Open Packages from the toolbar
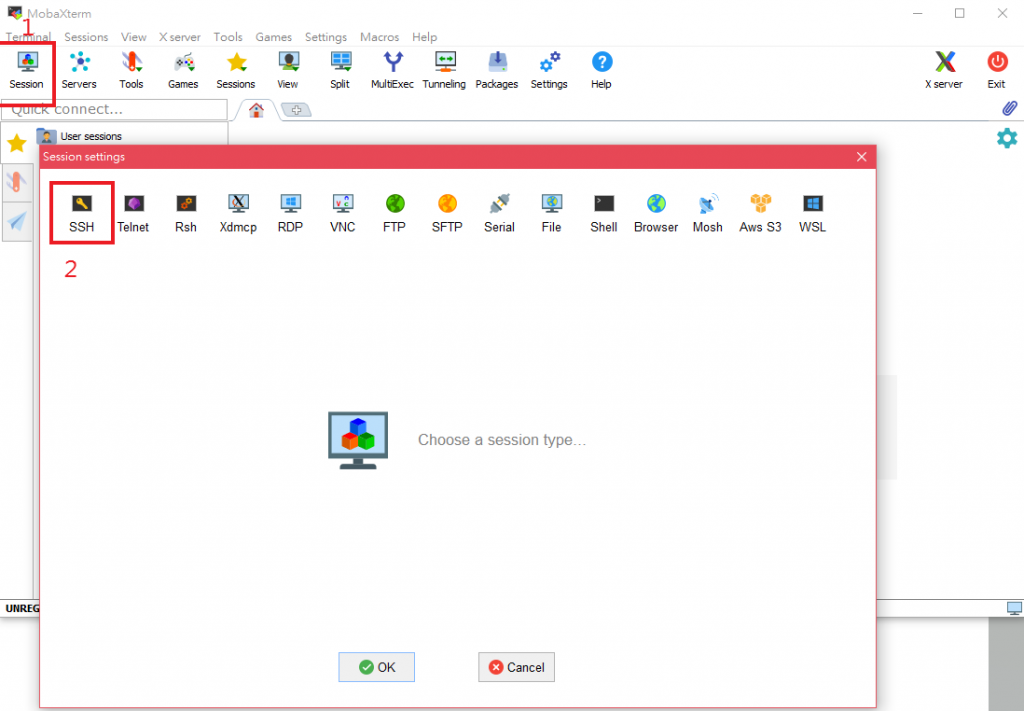This screenshot has width=1024, height=711. pyautogui.click(x=497, y=71)
